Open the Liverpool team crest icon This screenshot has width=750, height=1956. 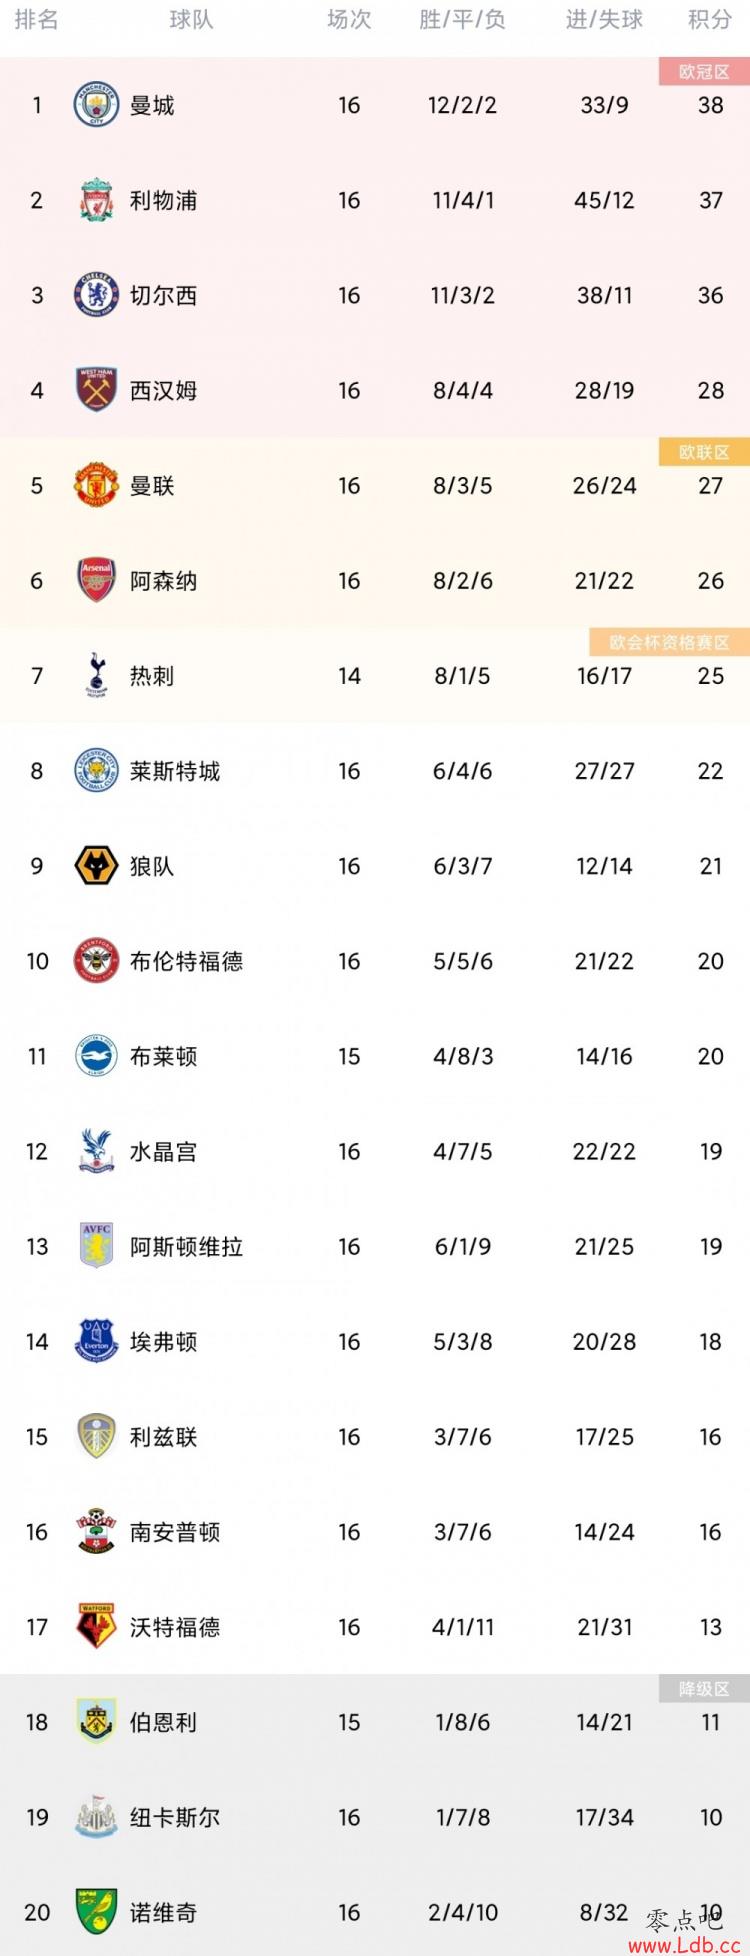coord(97,200)
